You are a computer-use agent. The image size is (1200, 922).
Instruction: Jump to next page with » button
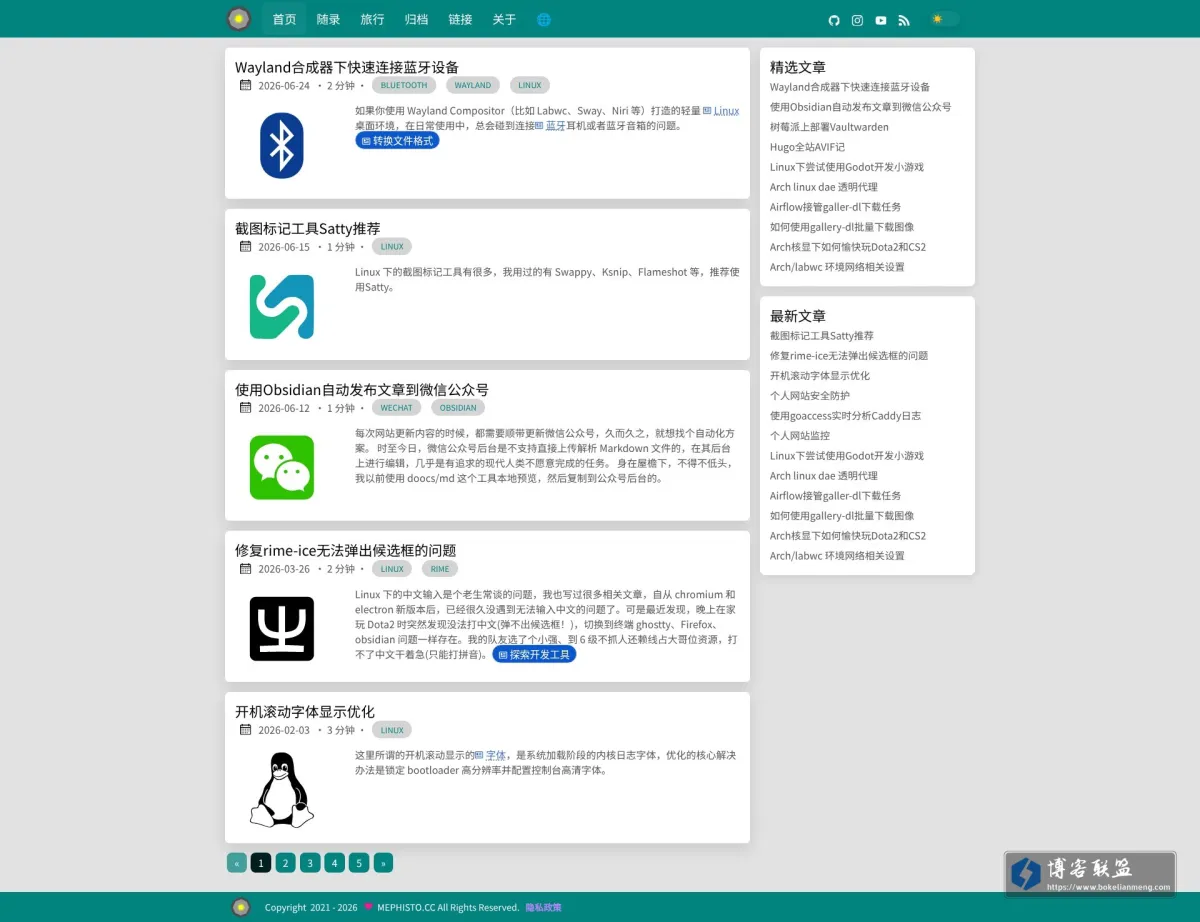tap(383, 863)
